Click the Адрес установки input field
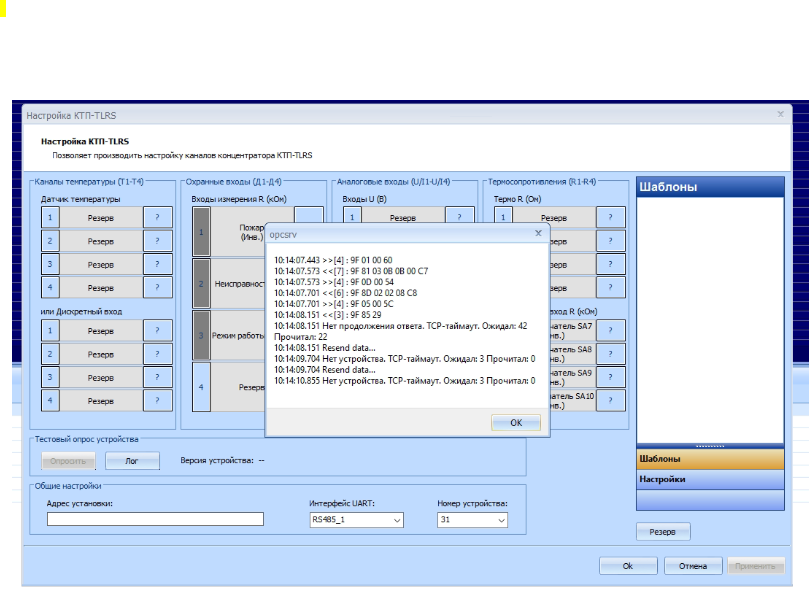The height and width of the screenshot is (599, 809). pyautogui.click(x=155, y=519)
